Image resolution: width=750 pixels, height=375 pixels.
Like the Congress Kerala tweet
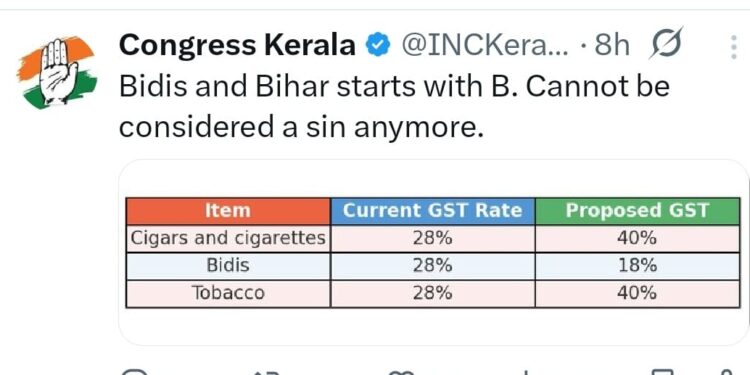pos(401,372)
